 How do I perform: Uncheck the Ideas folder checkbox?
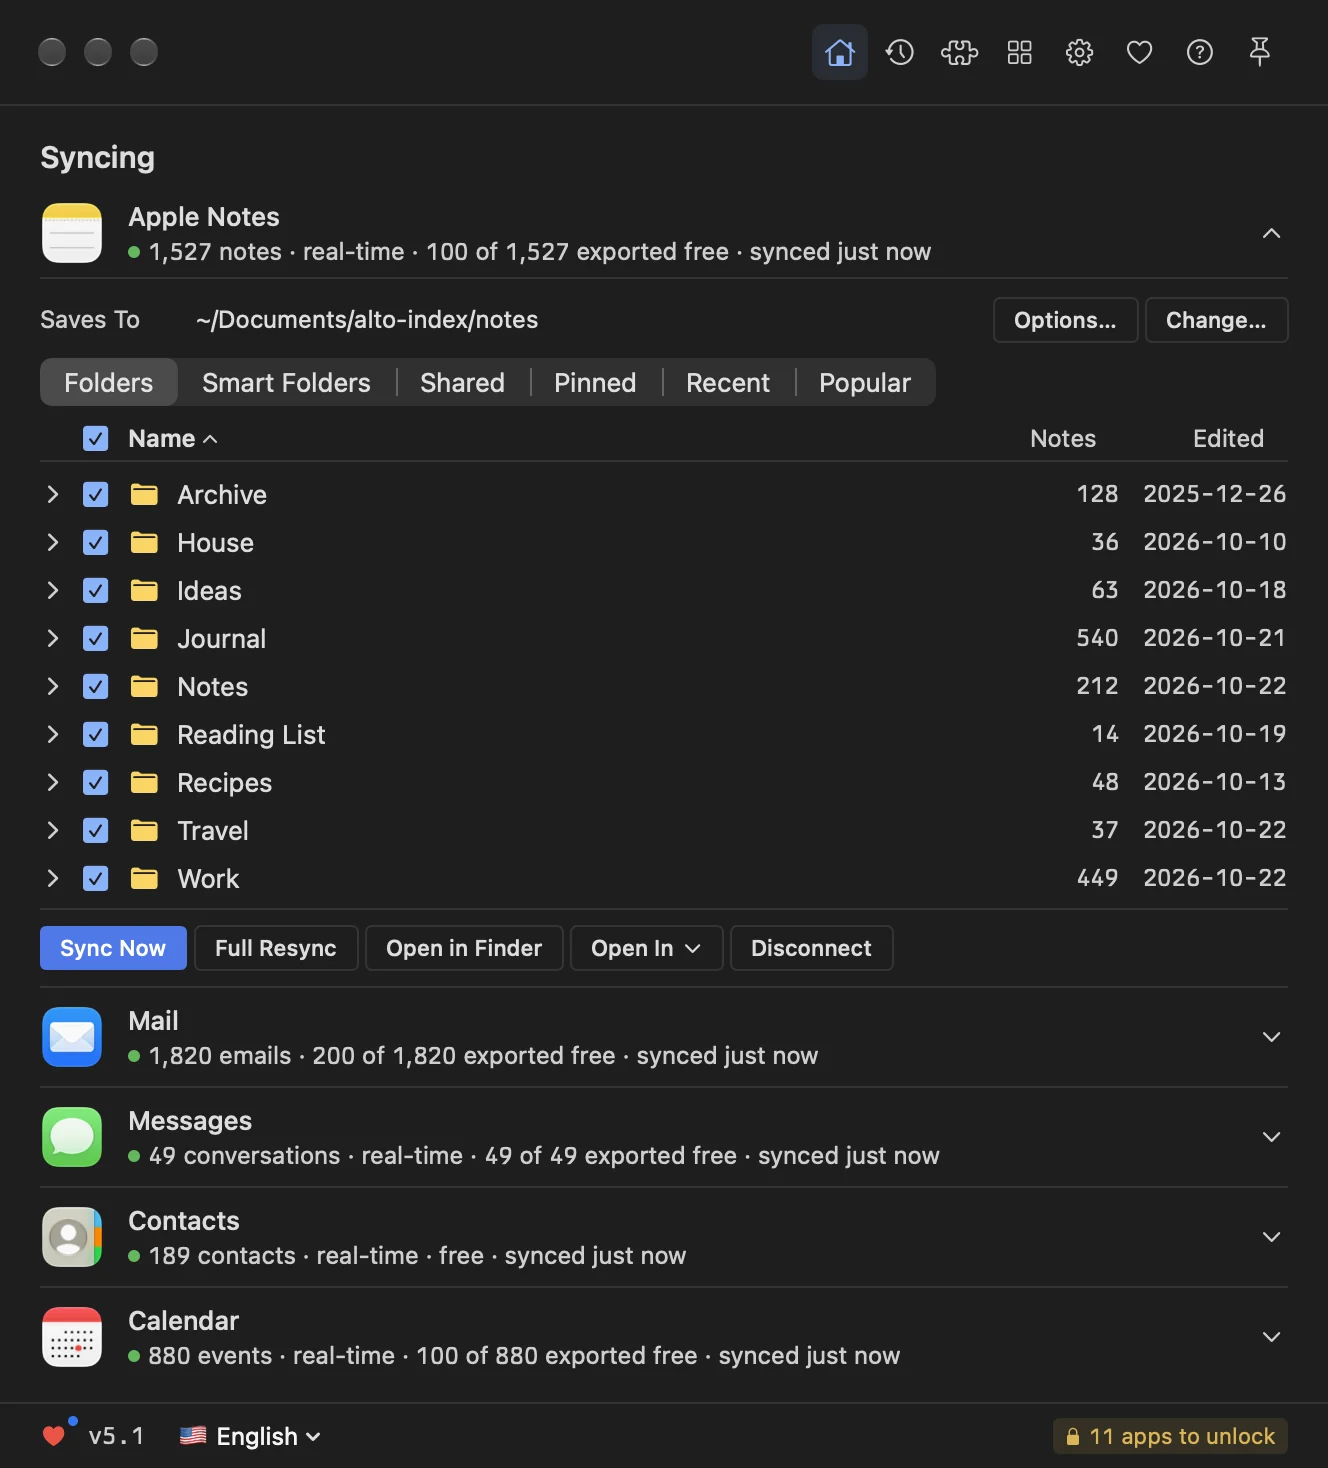(95, 590)
